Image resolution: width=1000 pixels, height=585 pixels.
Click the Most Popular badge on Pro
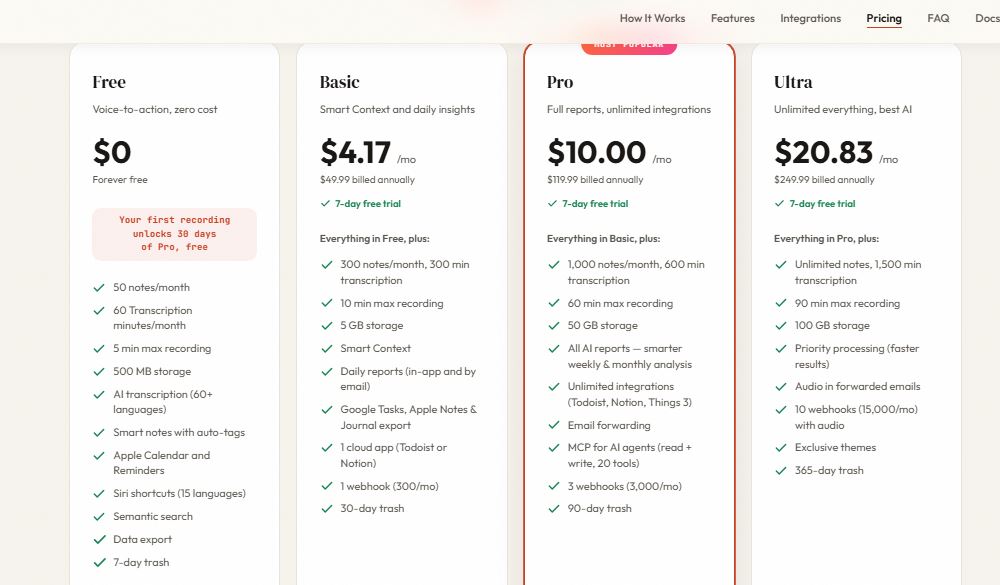pos(628,47)
